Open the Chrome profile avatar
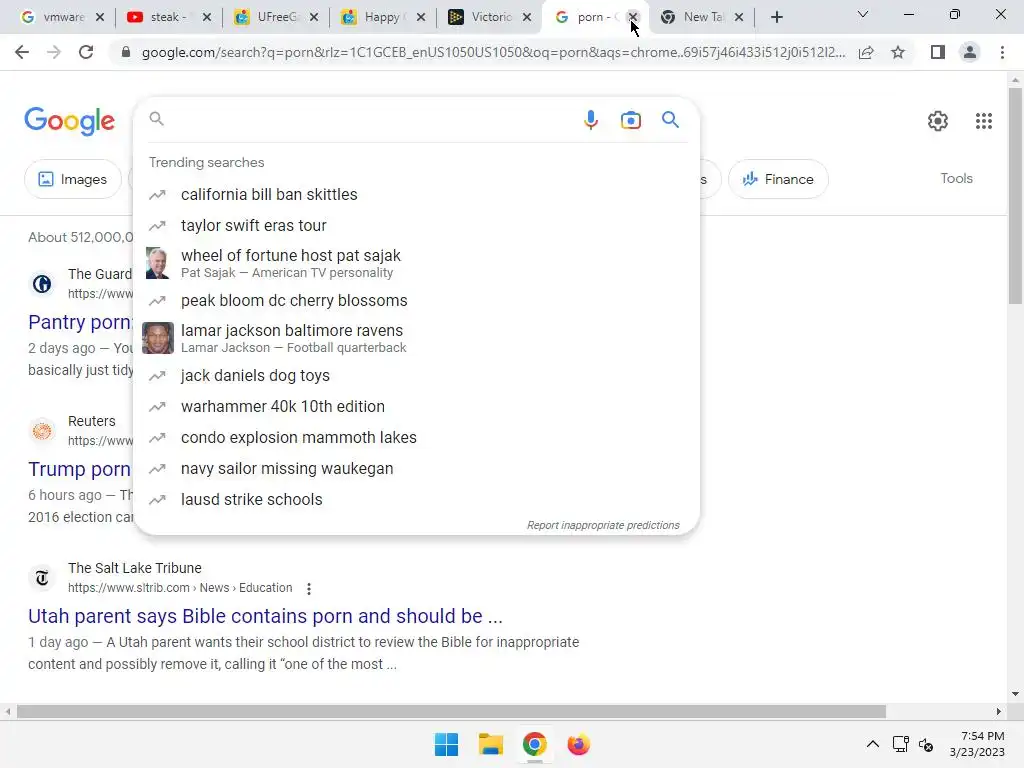Image resolution: width=1024 pixels, height=768 pixels. [970, 52]
